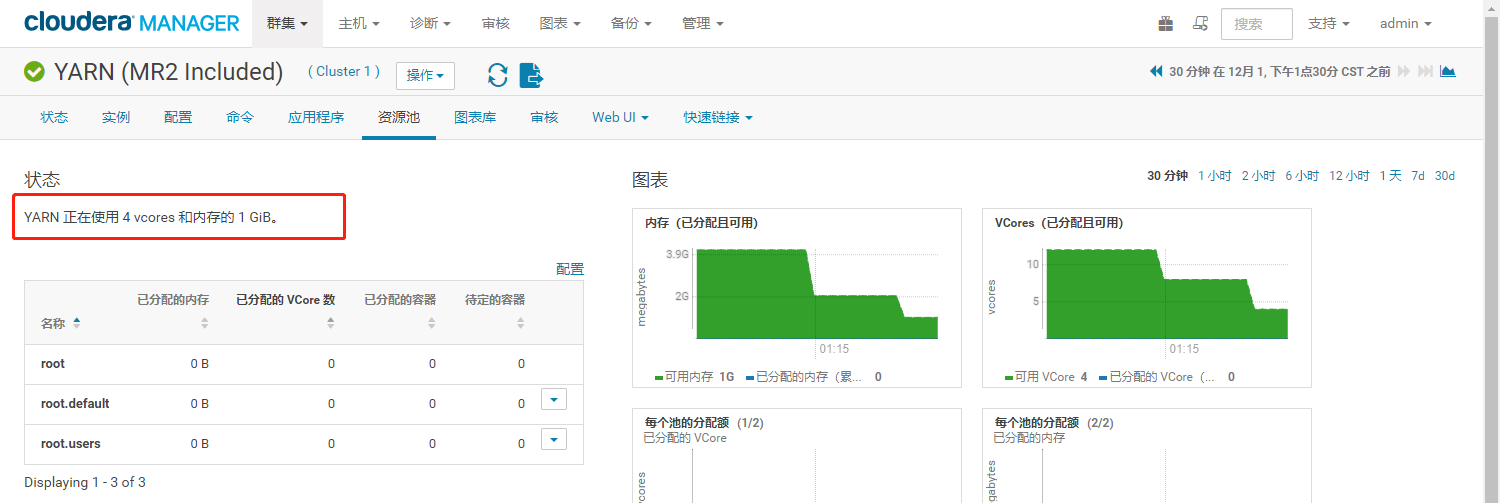Switch to the 状态 tab

point(55,117)
